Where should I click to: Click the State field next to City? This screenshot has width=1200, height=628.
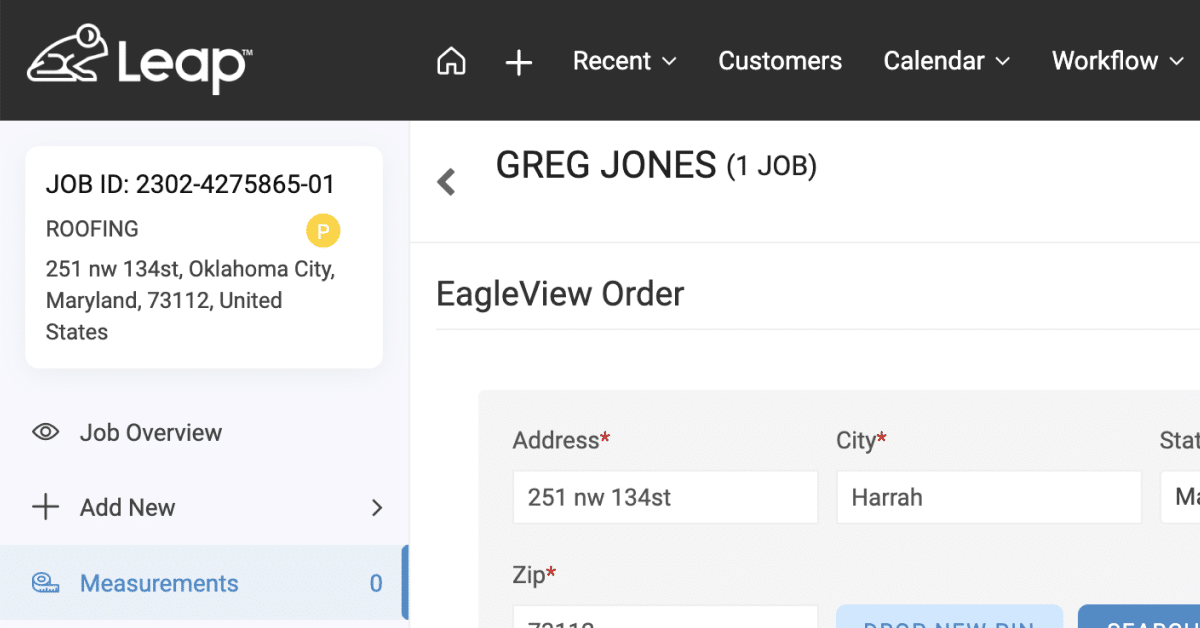(1180, 497)
